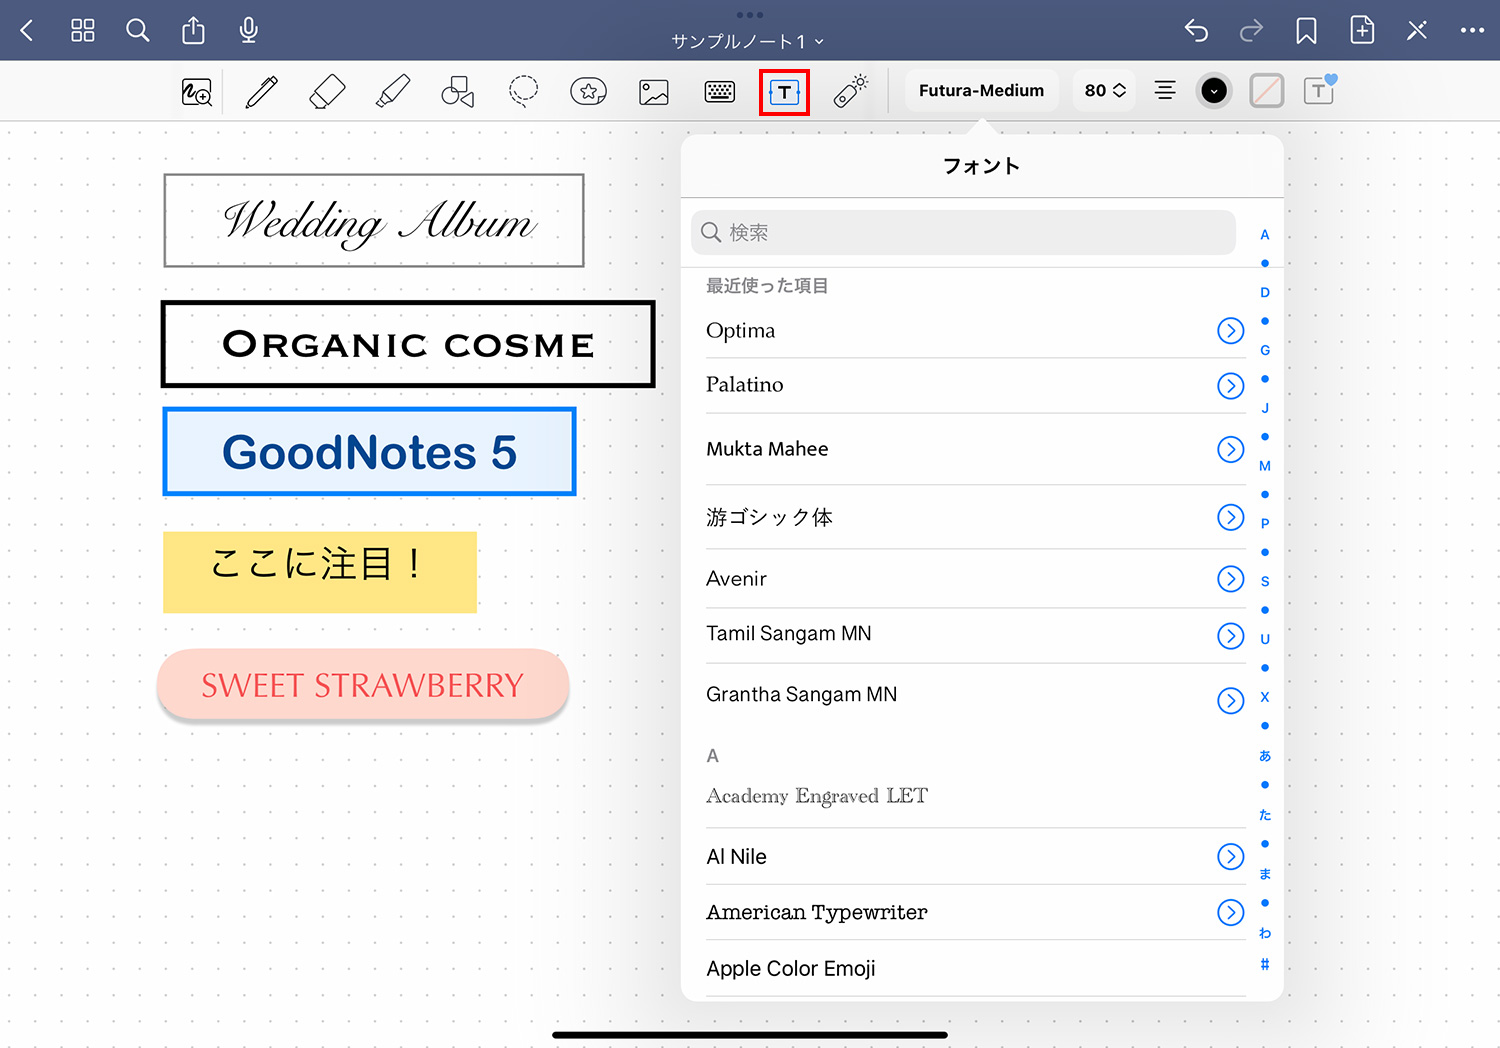Expand Mukta Mahee font variants
This screenshot has width=1500, height=1048.
coord(1231,450)
